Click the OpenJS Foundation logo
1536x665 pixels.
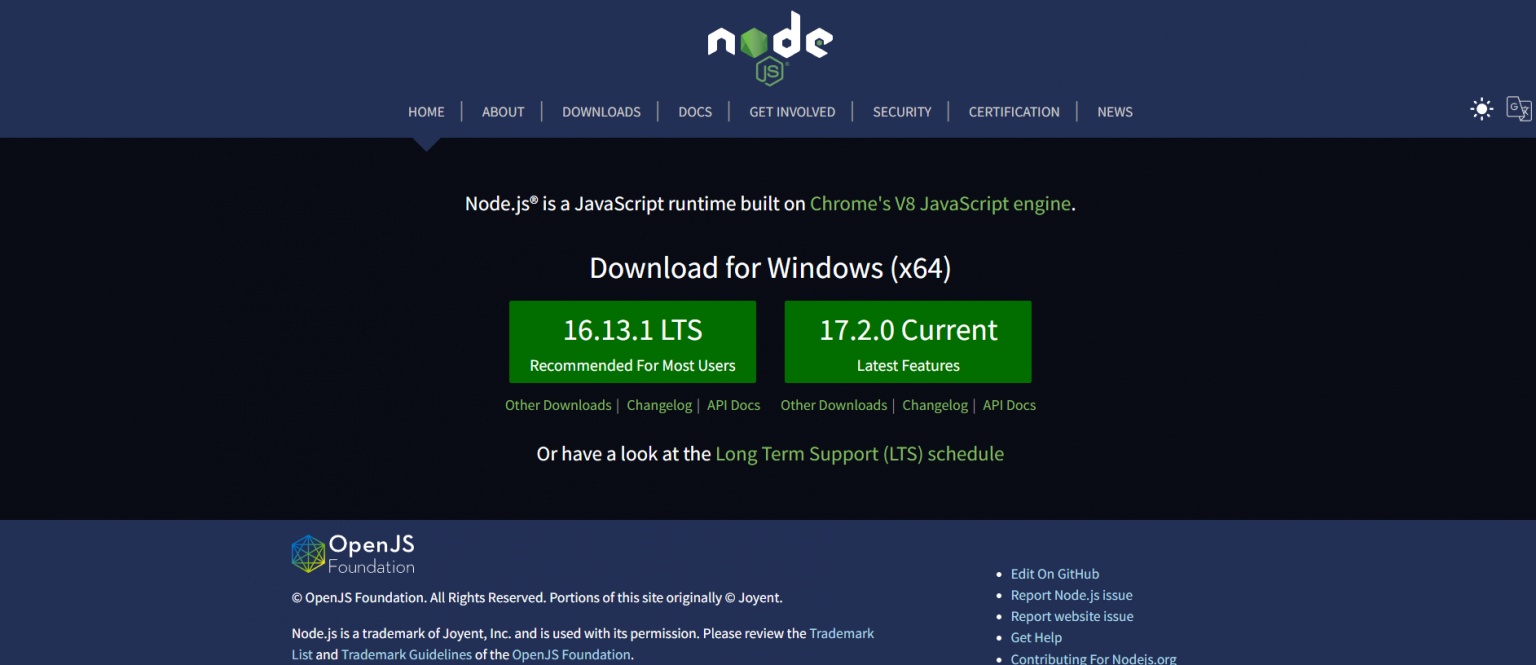pos(353,554)
